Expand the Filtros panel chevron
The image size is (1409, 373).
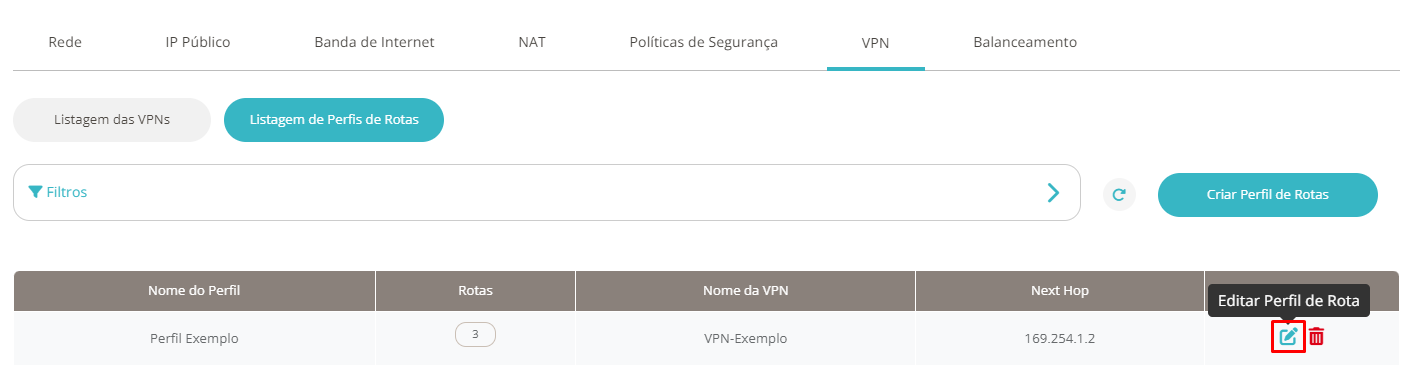tap(1053, 192)
